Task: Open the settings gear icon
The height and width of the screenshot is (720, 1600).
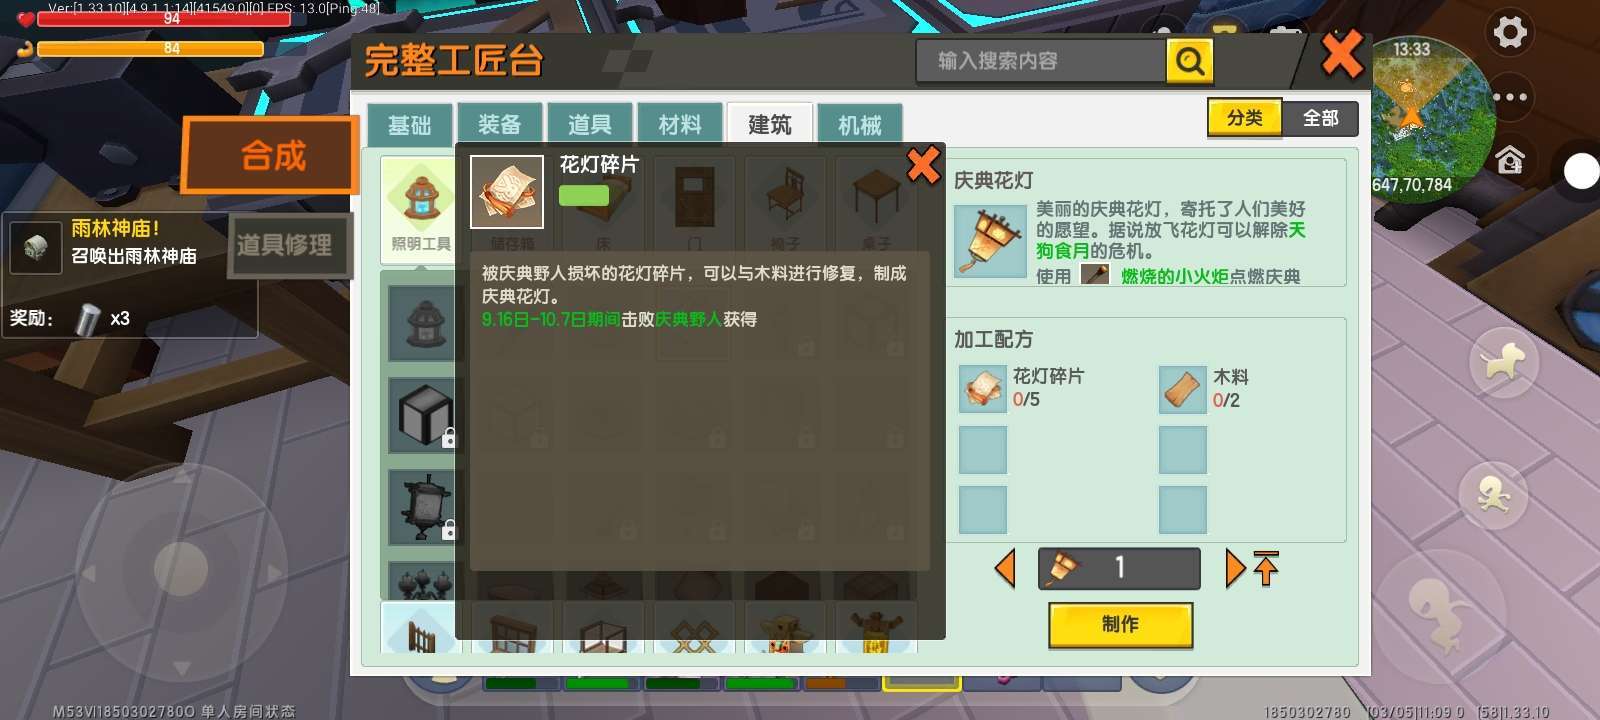Action: point(1510,32)
